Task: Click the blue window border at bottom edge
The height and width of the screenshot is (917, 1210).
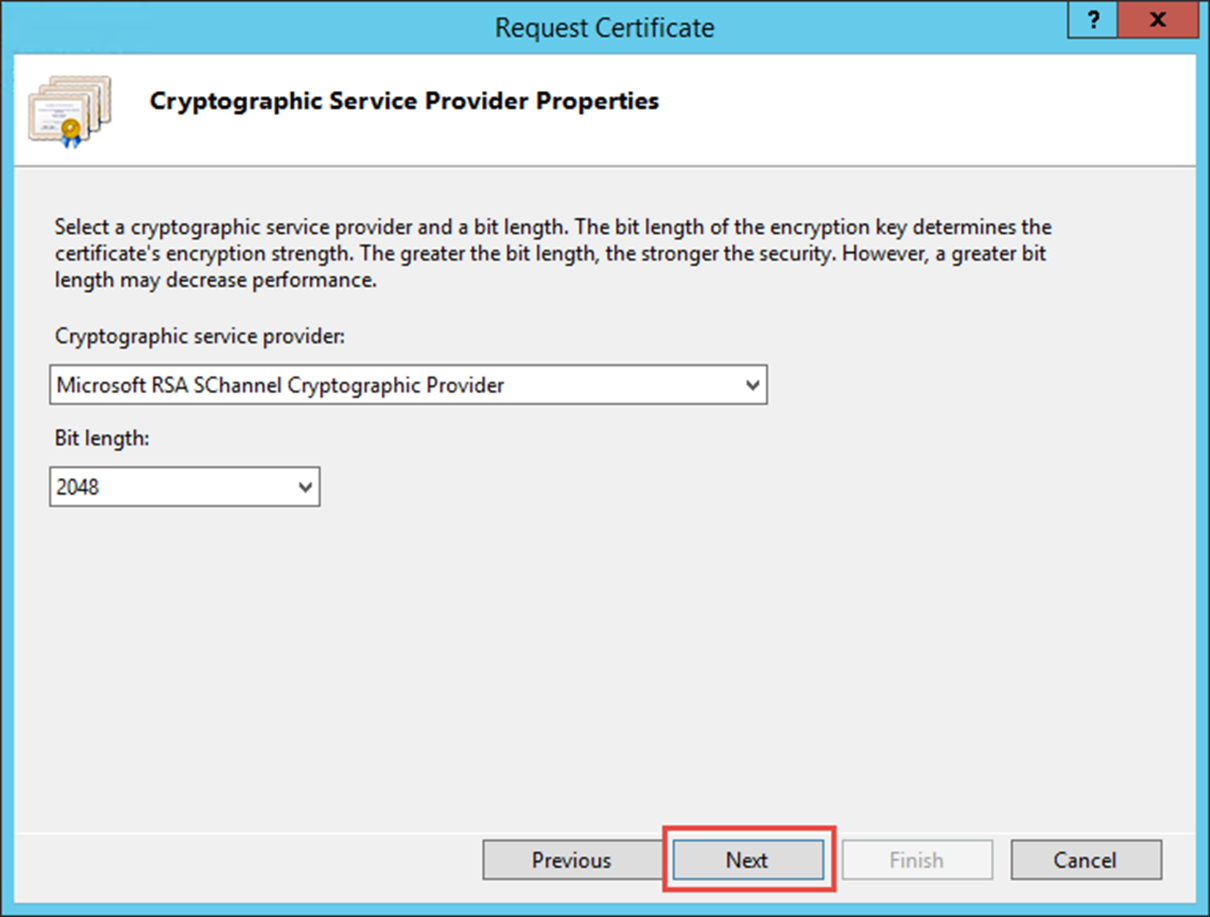Action: [x=604, y=911]
